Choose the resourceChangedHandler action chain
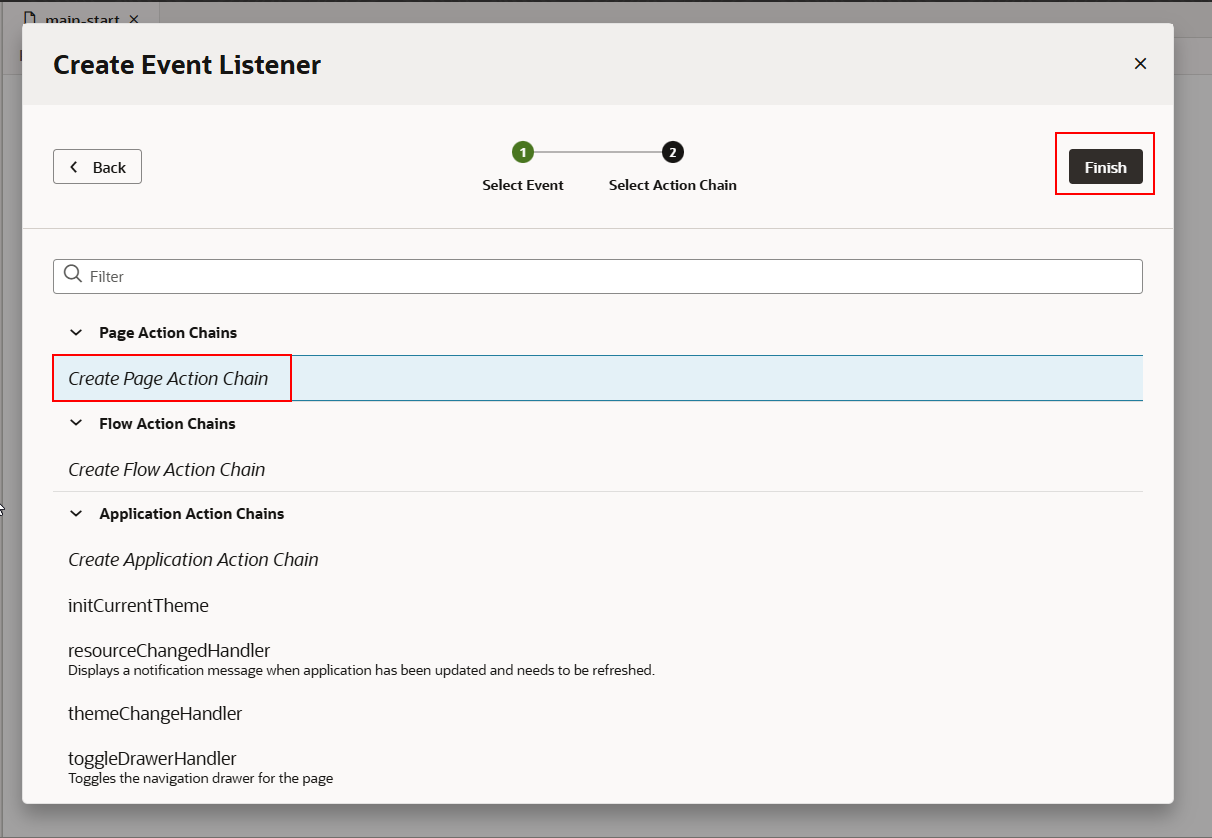This screenshot has width=1212, height=838. (x=598, y=660)
